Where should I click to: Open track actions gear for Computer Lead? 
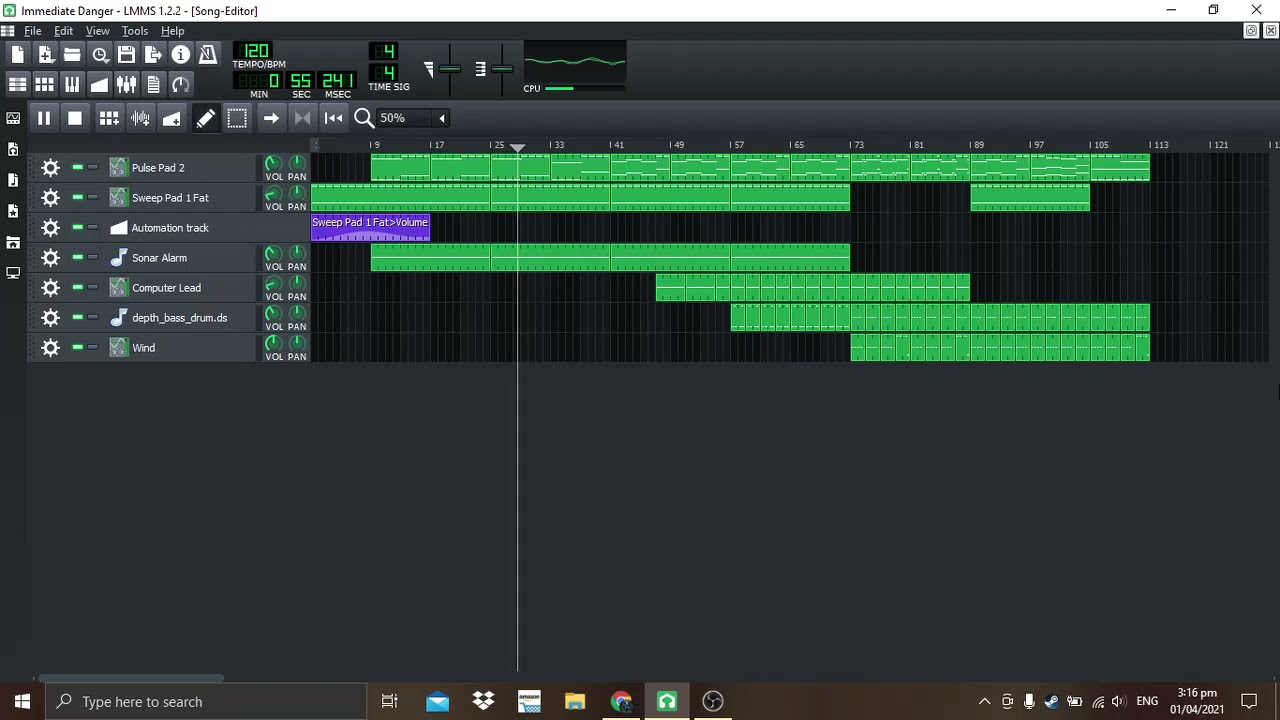pyautogui.click(x=50, y=288)
